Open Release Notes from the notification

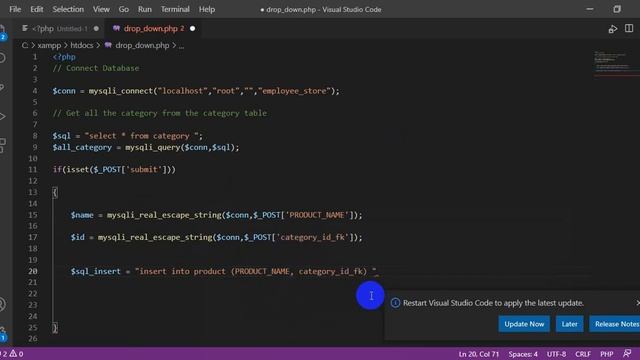click(615, 324)
